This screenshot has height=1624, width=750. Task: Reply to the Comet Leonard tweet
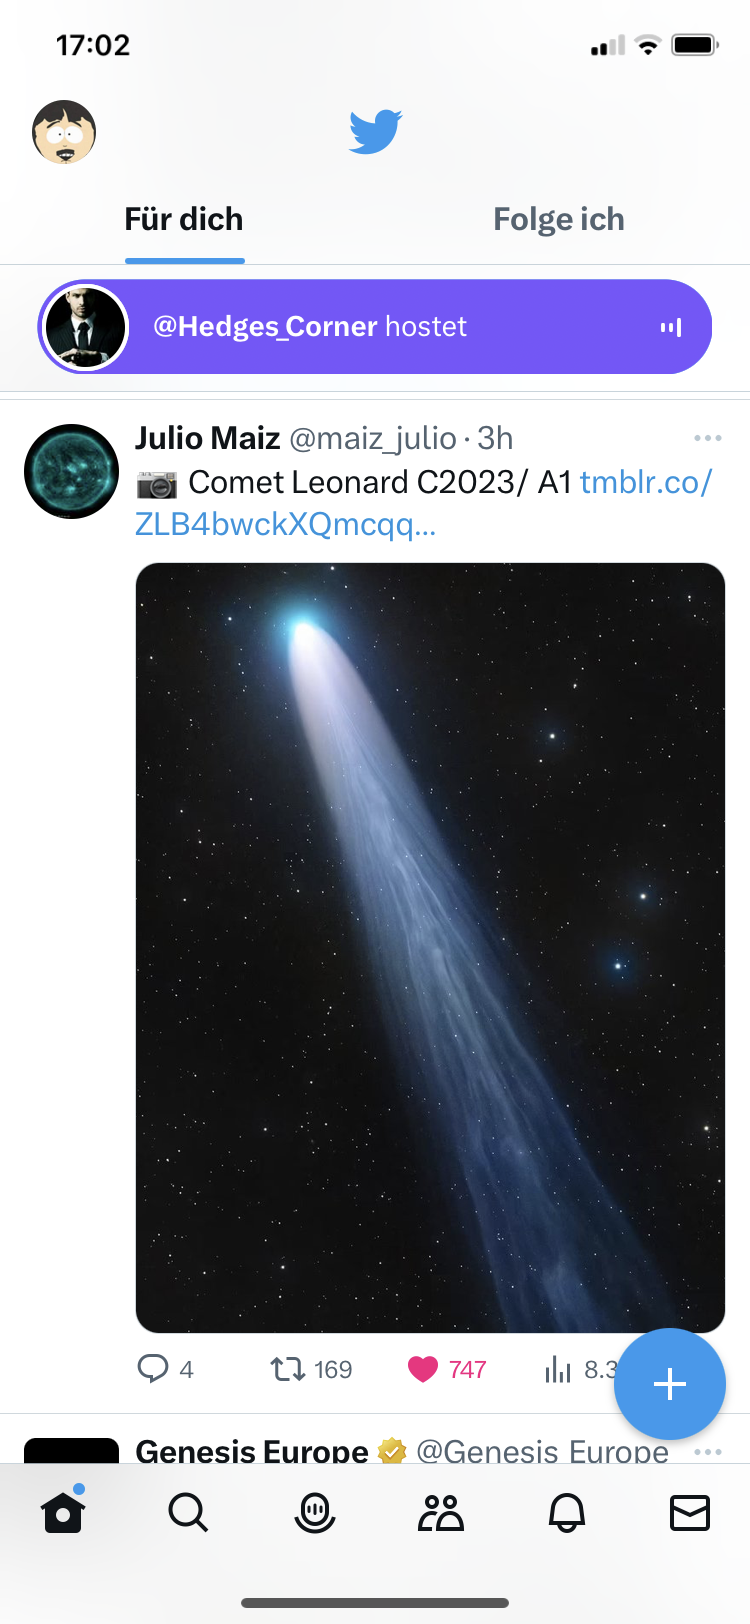(153, 1368)
